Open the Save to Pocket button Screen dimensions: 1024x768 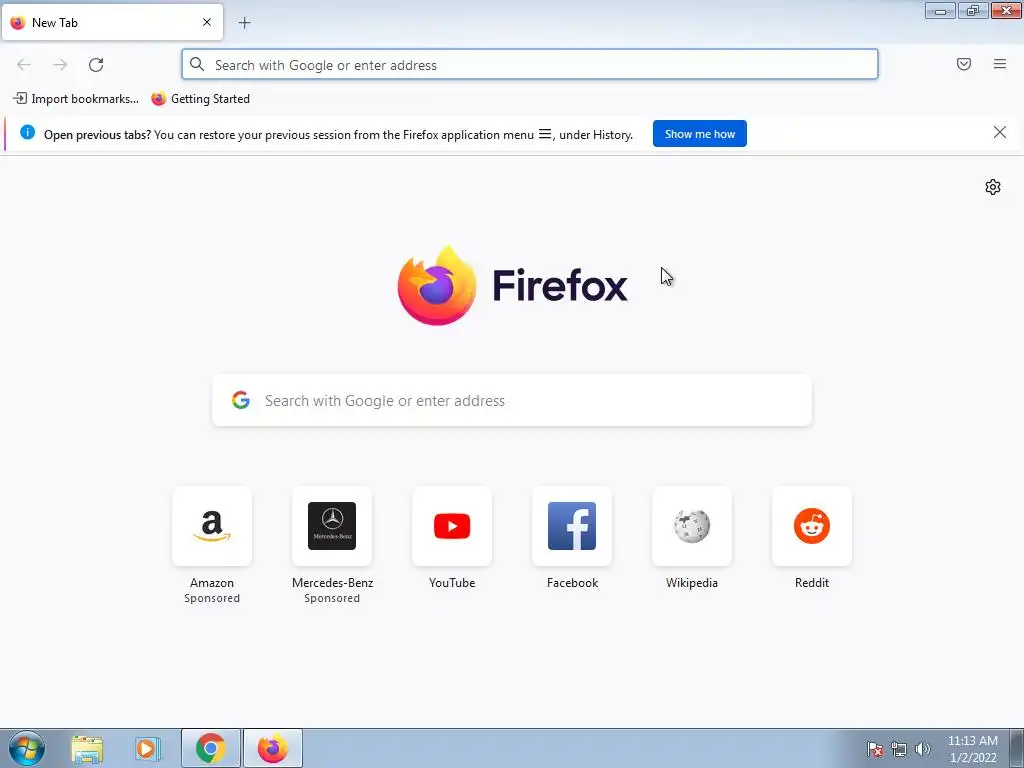pos(964,64)
